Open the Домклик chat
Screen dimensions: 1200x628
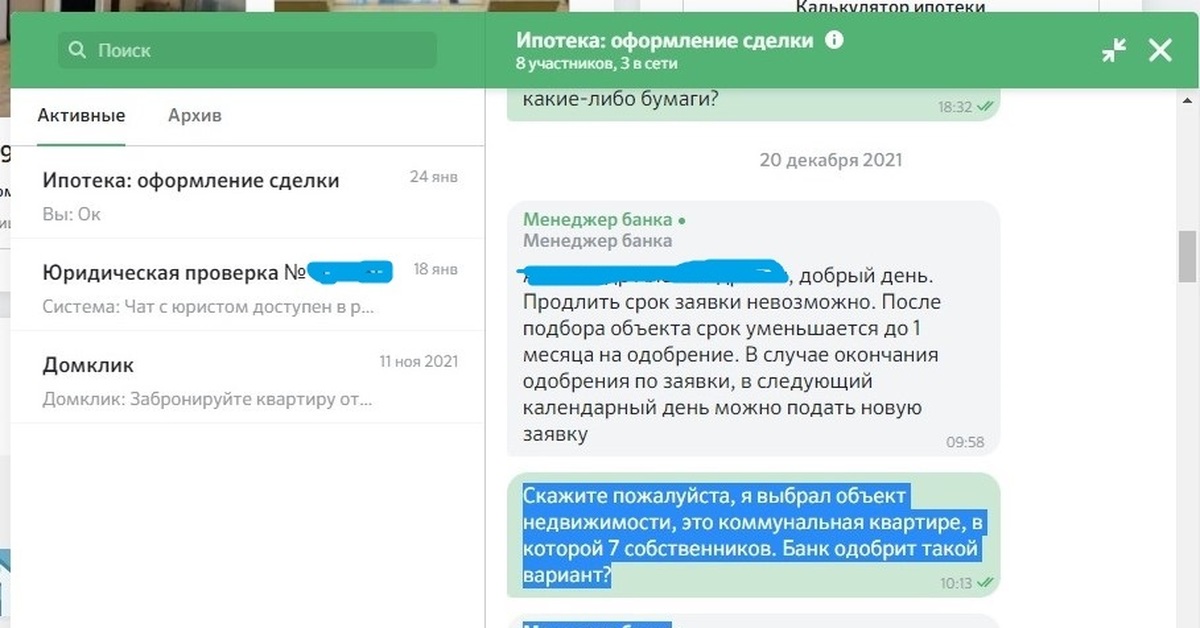point(248,377)
